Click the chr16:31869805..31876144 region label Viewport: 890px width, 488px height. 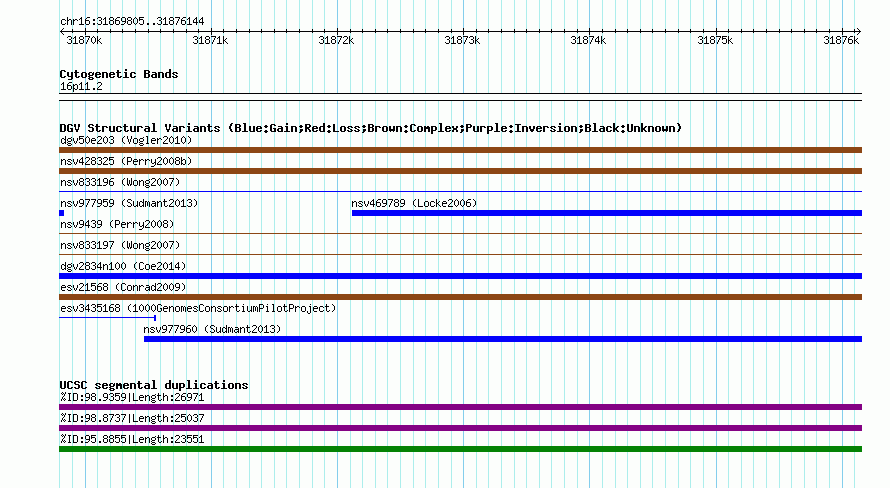[x=132, y=21]
